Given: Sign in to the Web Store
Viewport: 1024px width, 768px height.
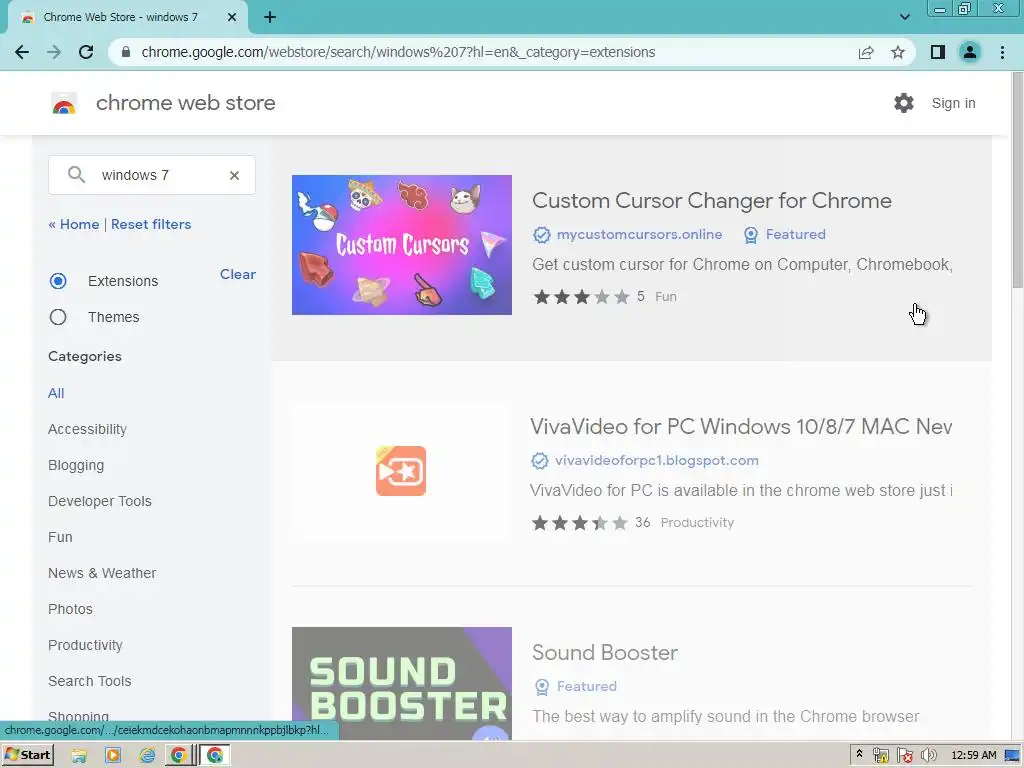Looking at the screenshot, I should 953,103.
